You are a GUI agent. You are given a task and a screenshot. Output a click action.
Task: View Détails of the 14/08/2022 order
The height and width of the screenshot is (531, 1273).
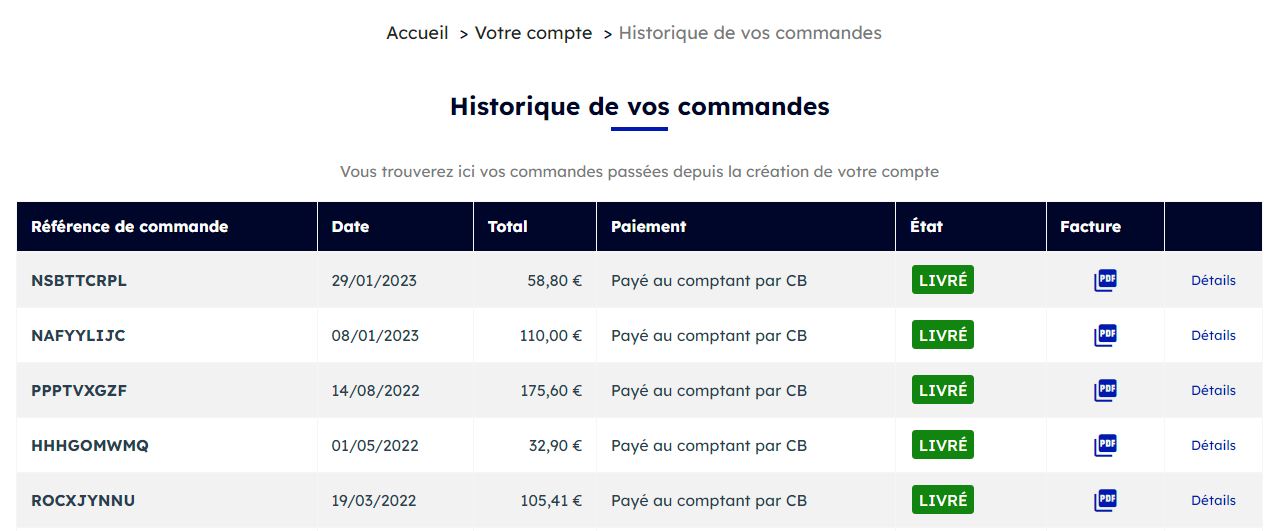(1213, 391)
